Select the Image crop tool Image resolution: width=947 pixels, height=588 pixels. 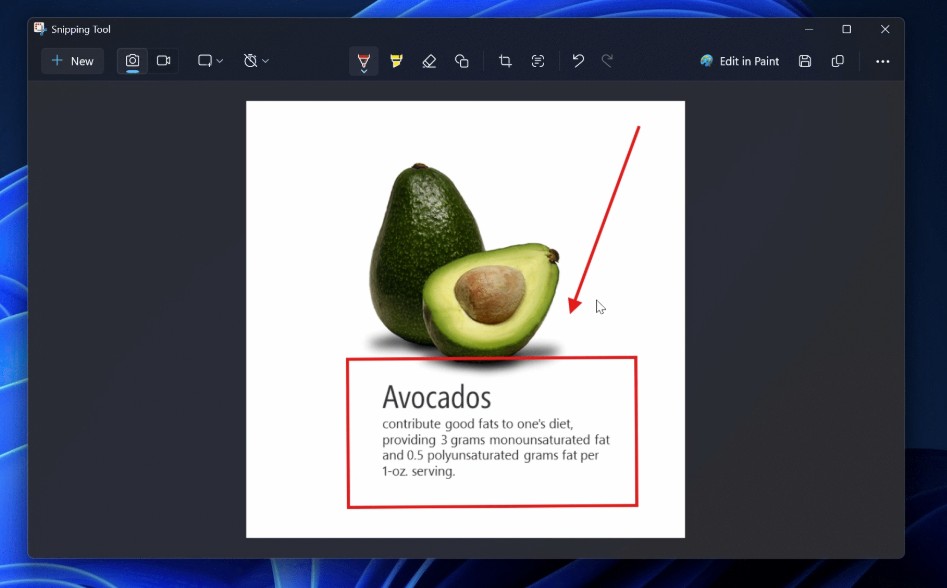[505, 61]
